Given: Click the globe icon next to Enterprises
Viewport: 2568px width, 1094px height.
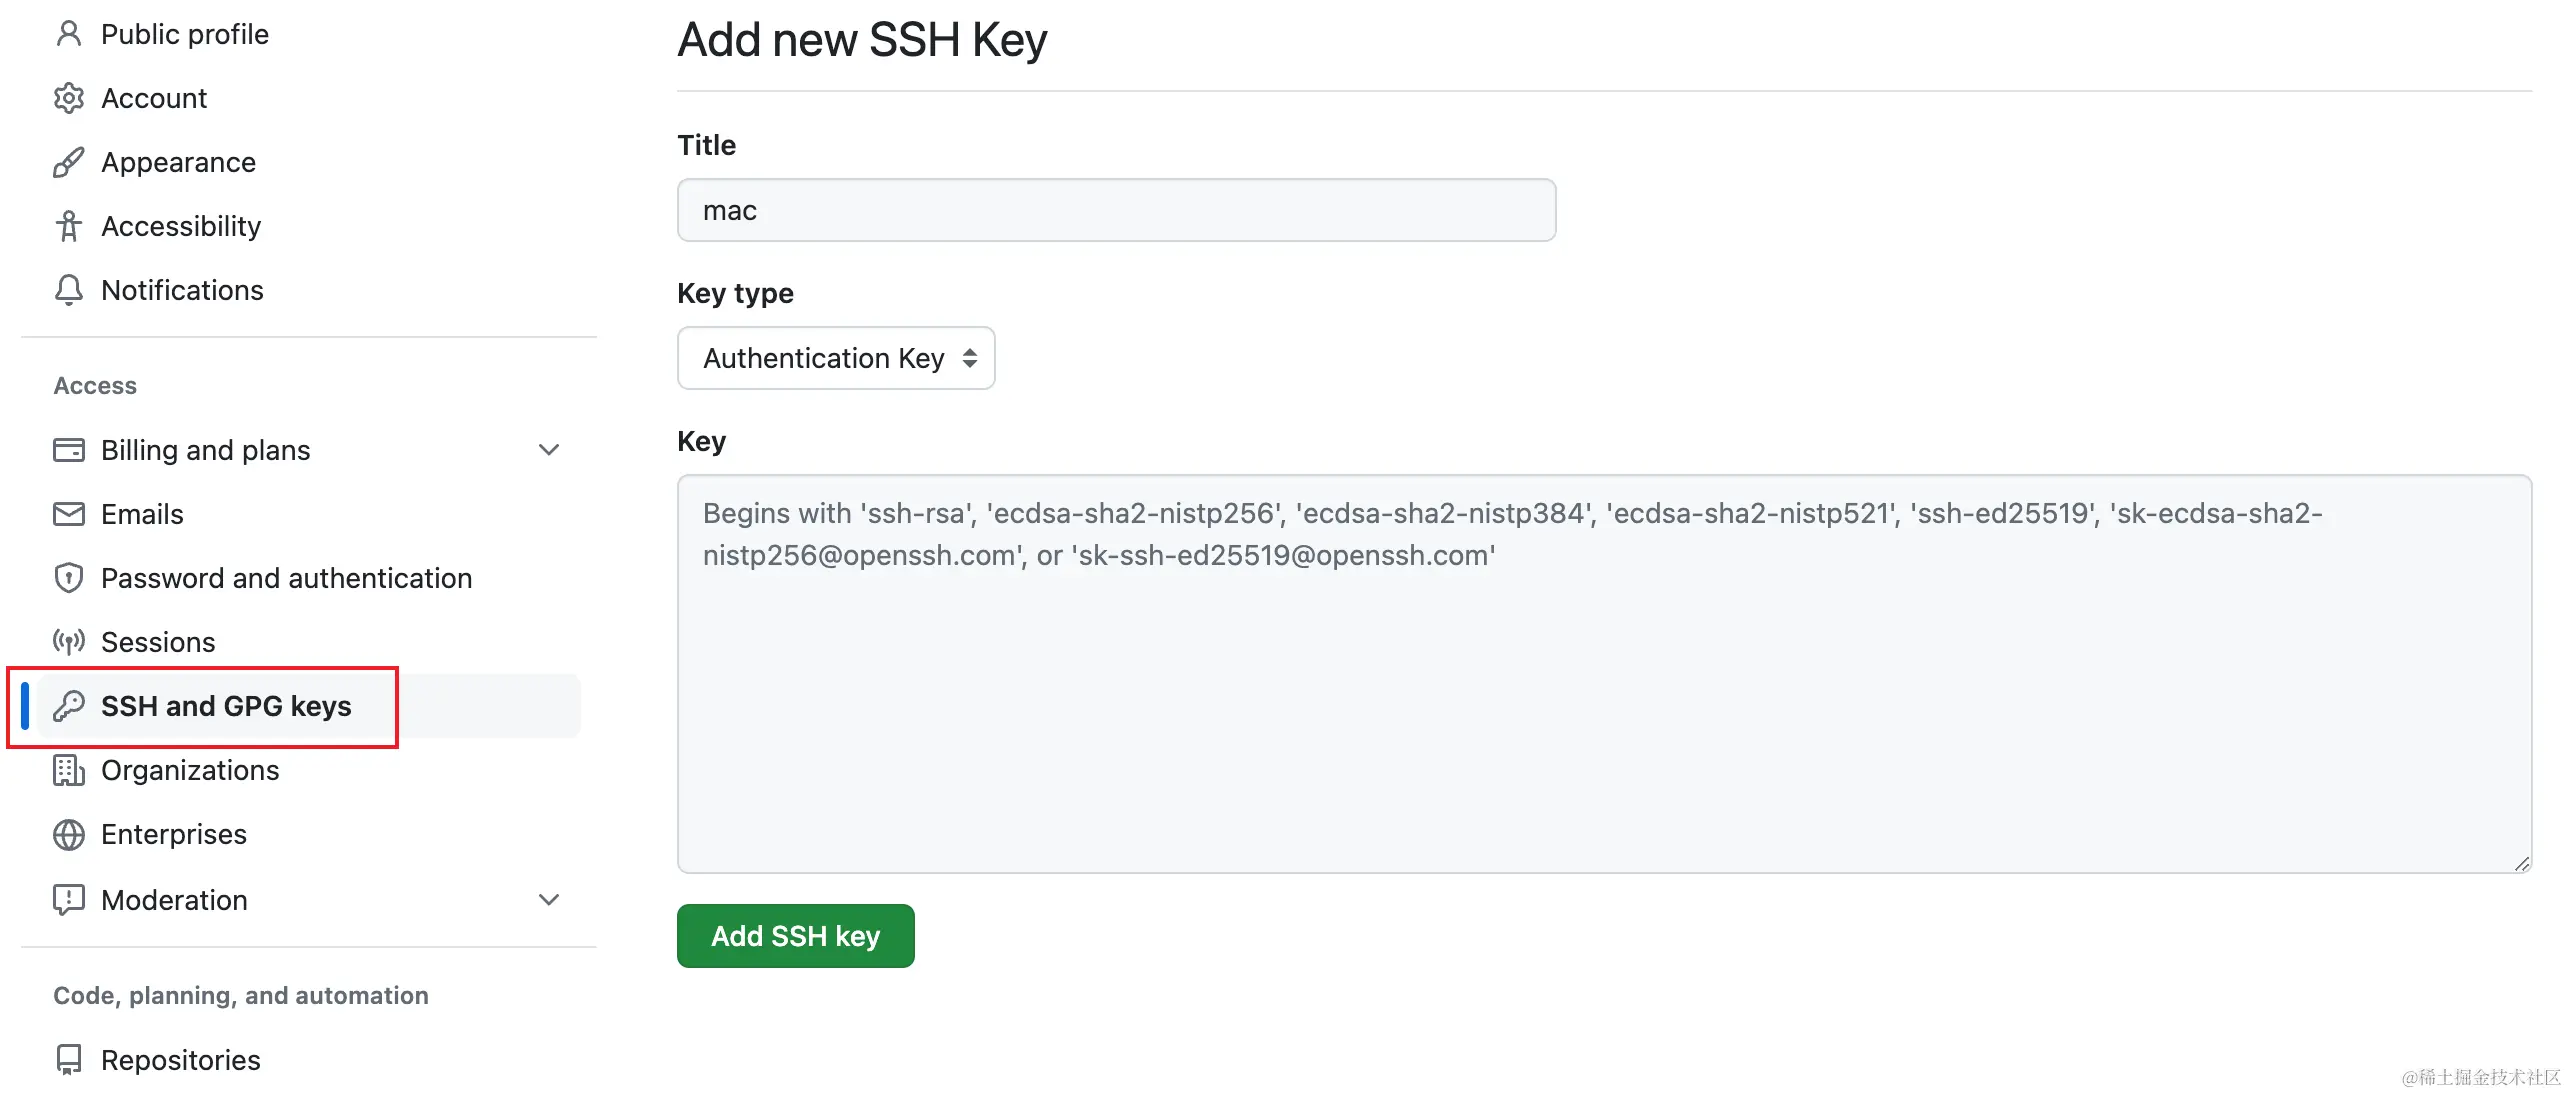Looking at the screenshot, I should (68, 834).
